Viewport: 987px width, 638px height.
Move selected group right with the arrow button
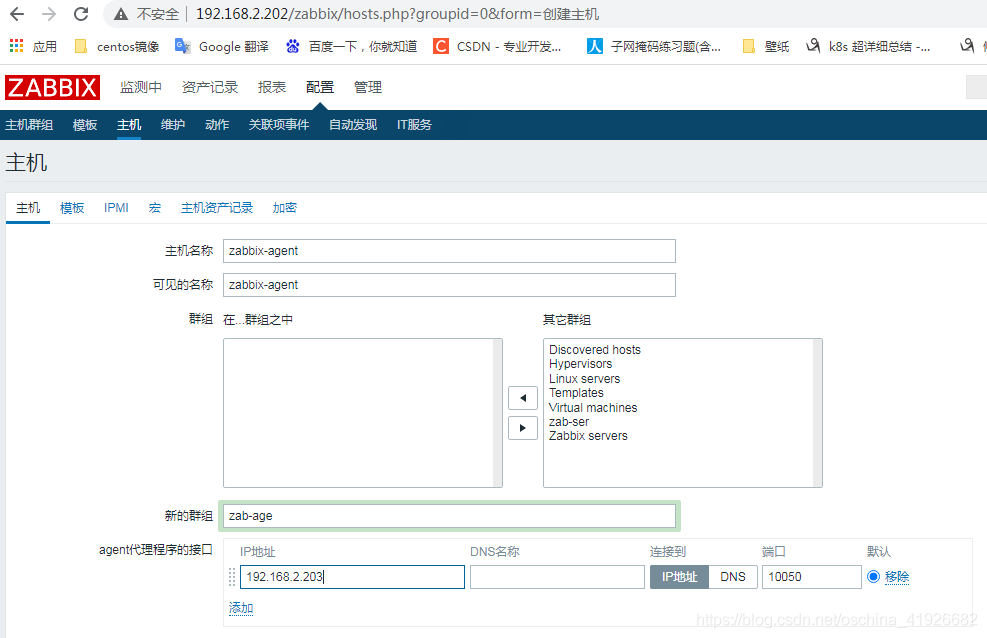[522, 428]
